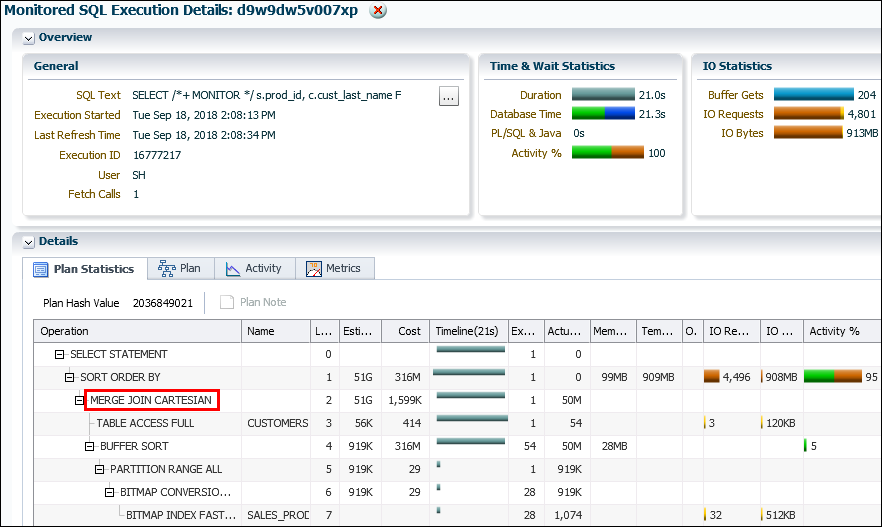Collapse the PARTITION RANGE ALL node

(x=100, y=470)
